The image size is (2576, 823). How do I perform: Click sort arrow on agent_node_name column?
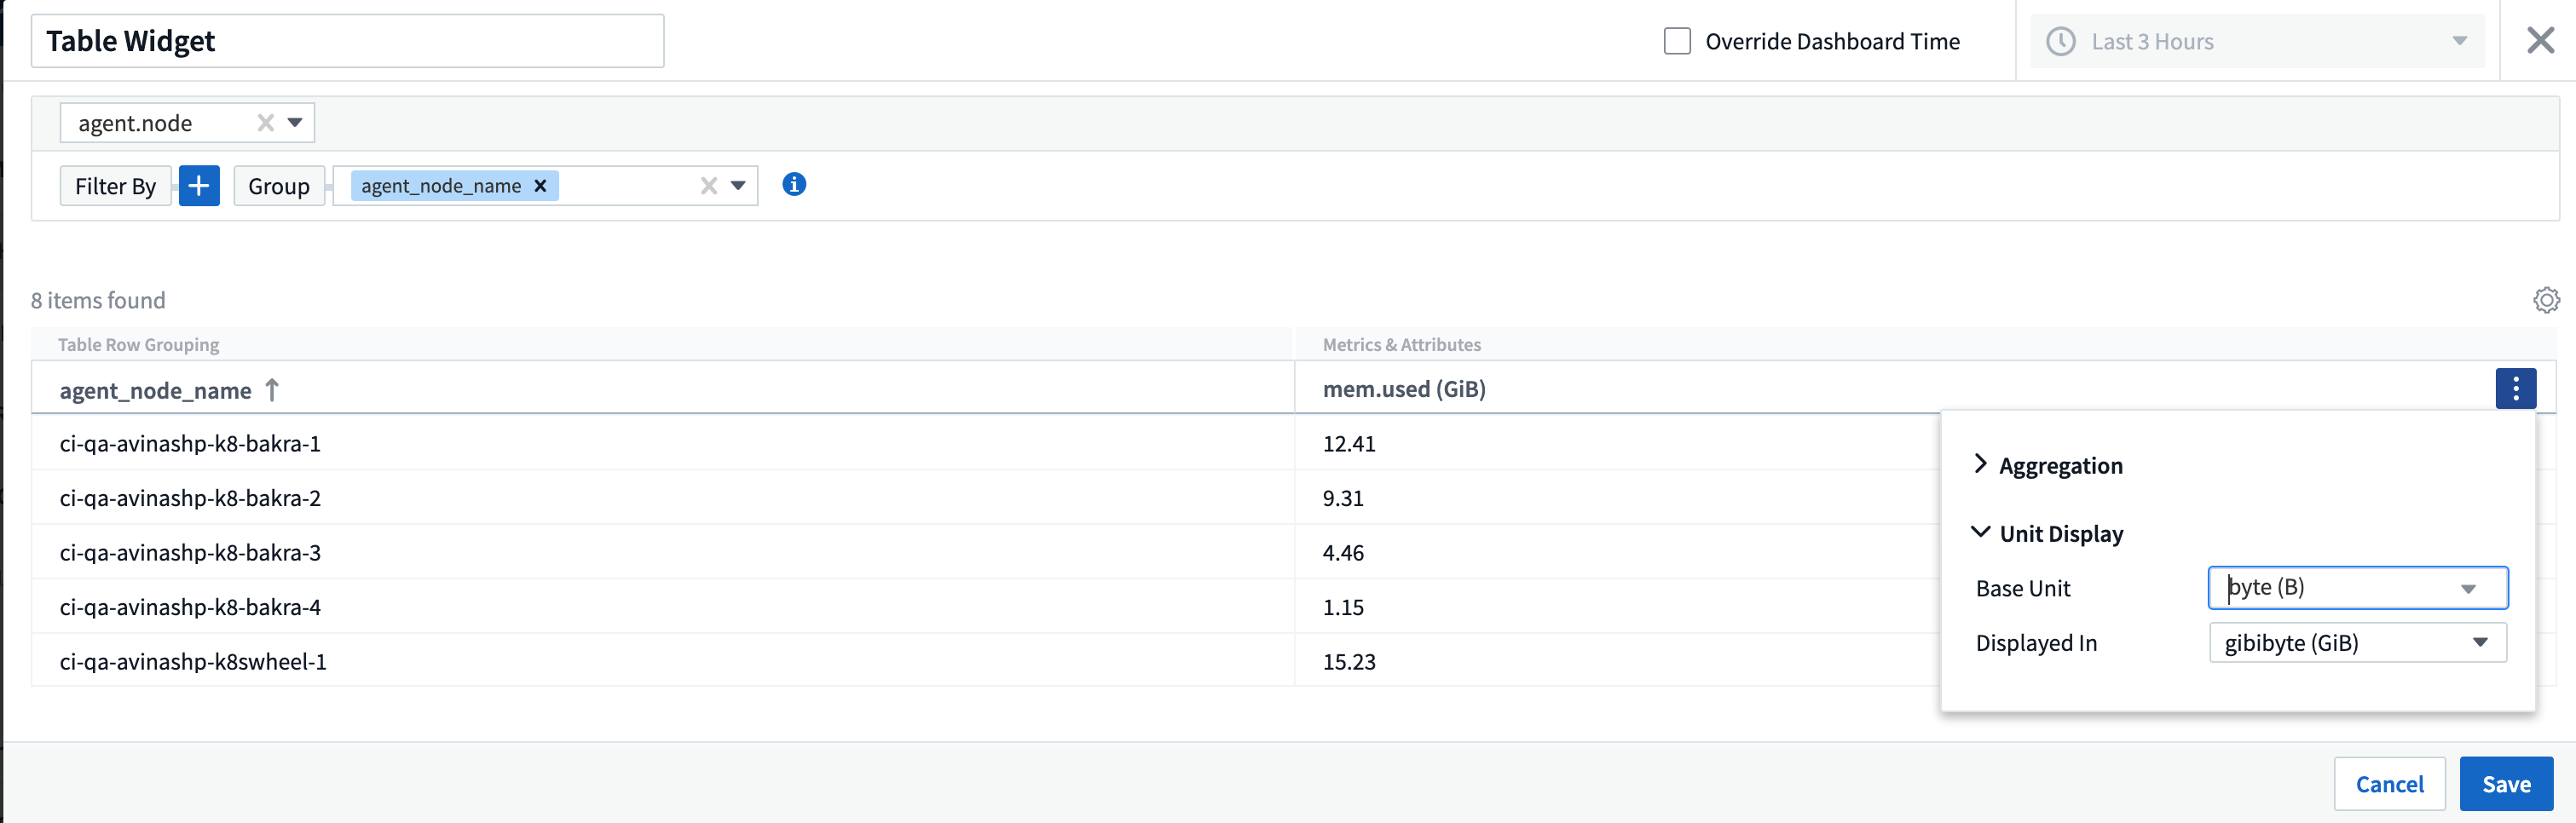click(272, 390)
